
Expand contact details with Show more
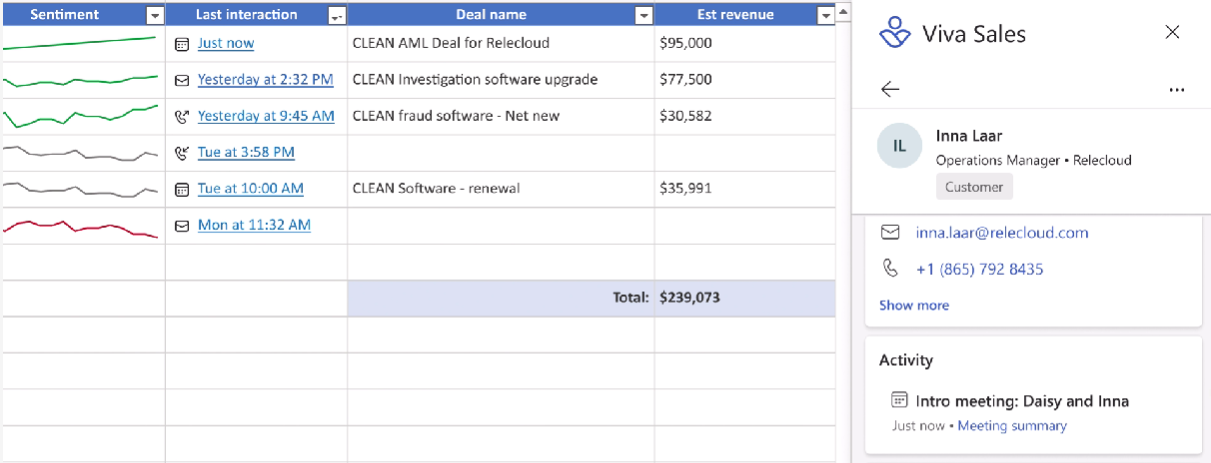[x=914, y=305]
